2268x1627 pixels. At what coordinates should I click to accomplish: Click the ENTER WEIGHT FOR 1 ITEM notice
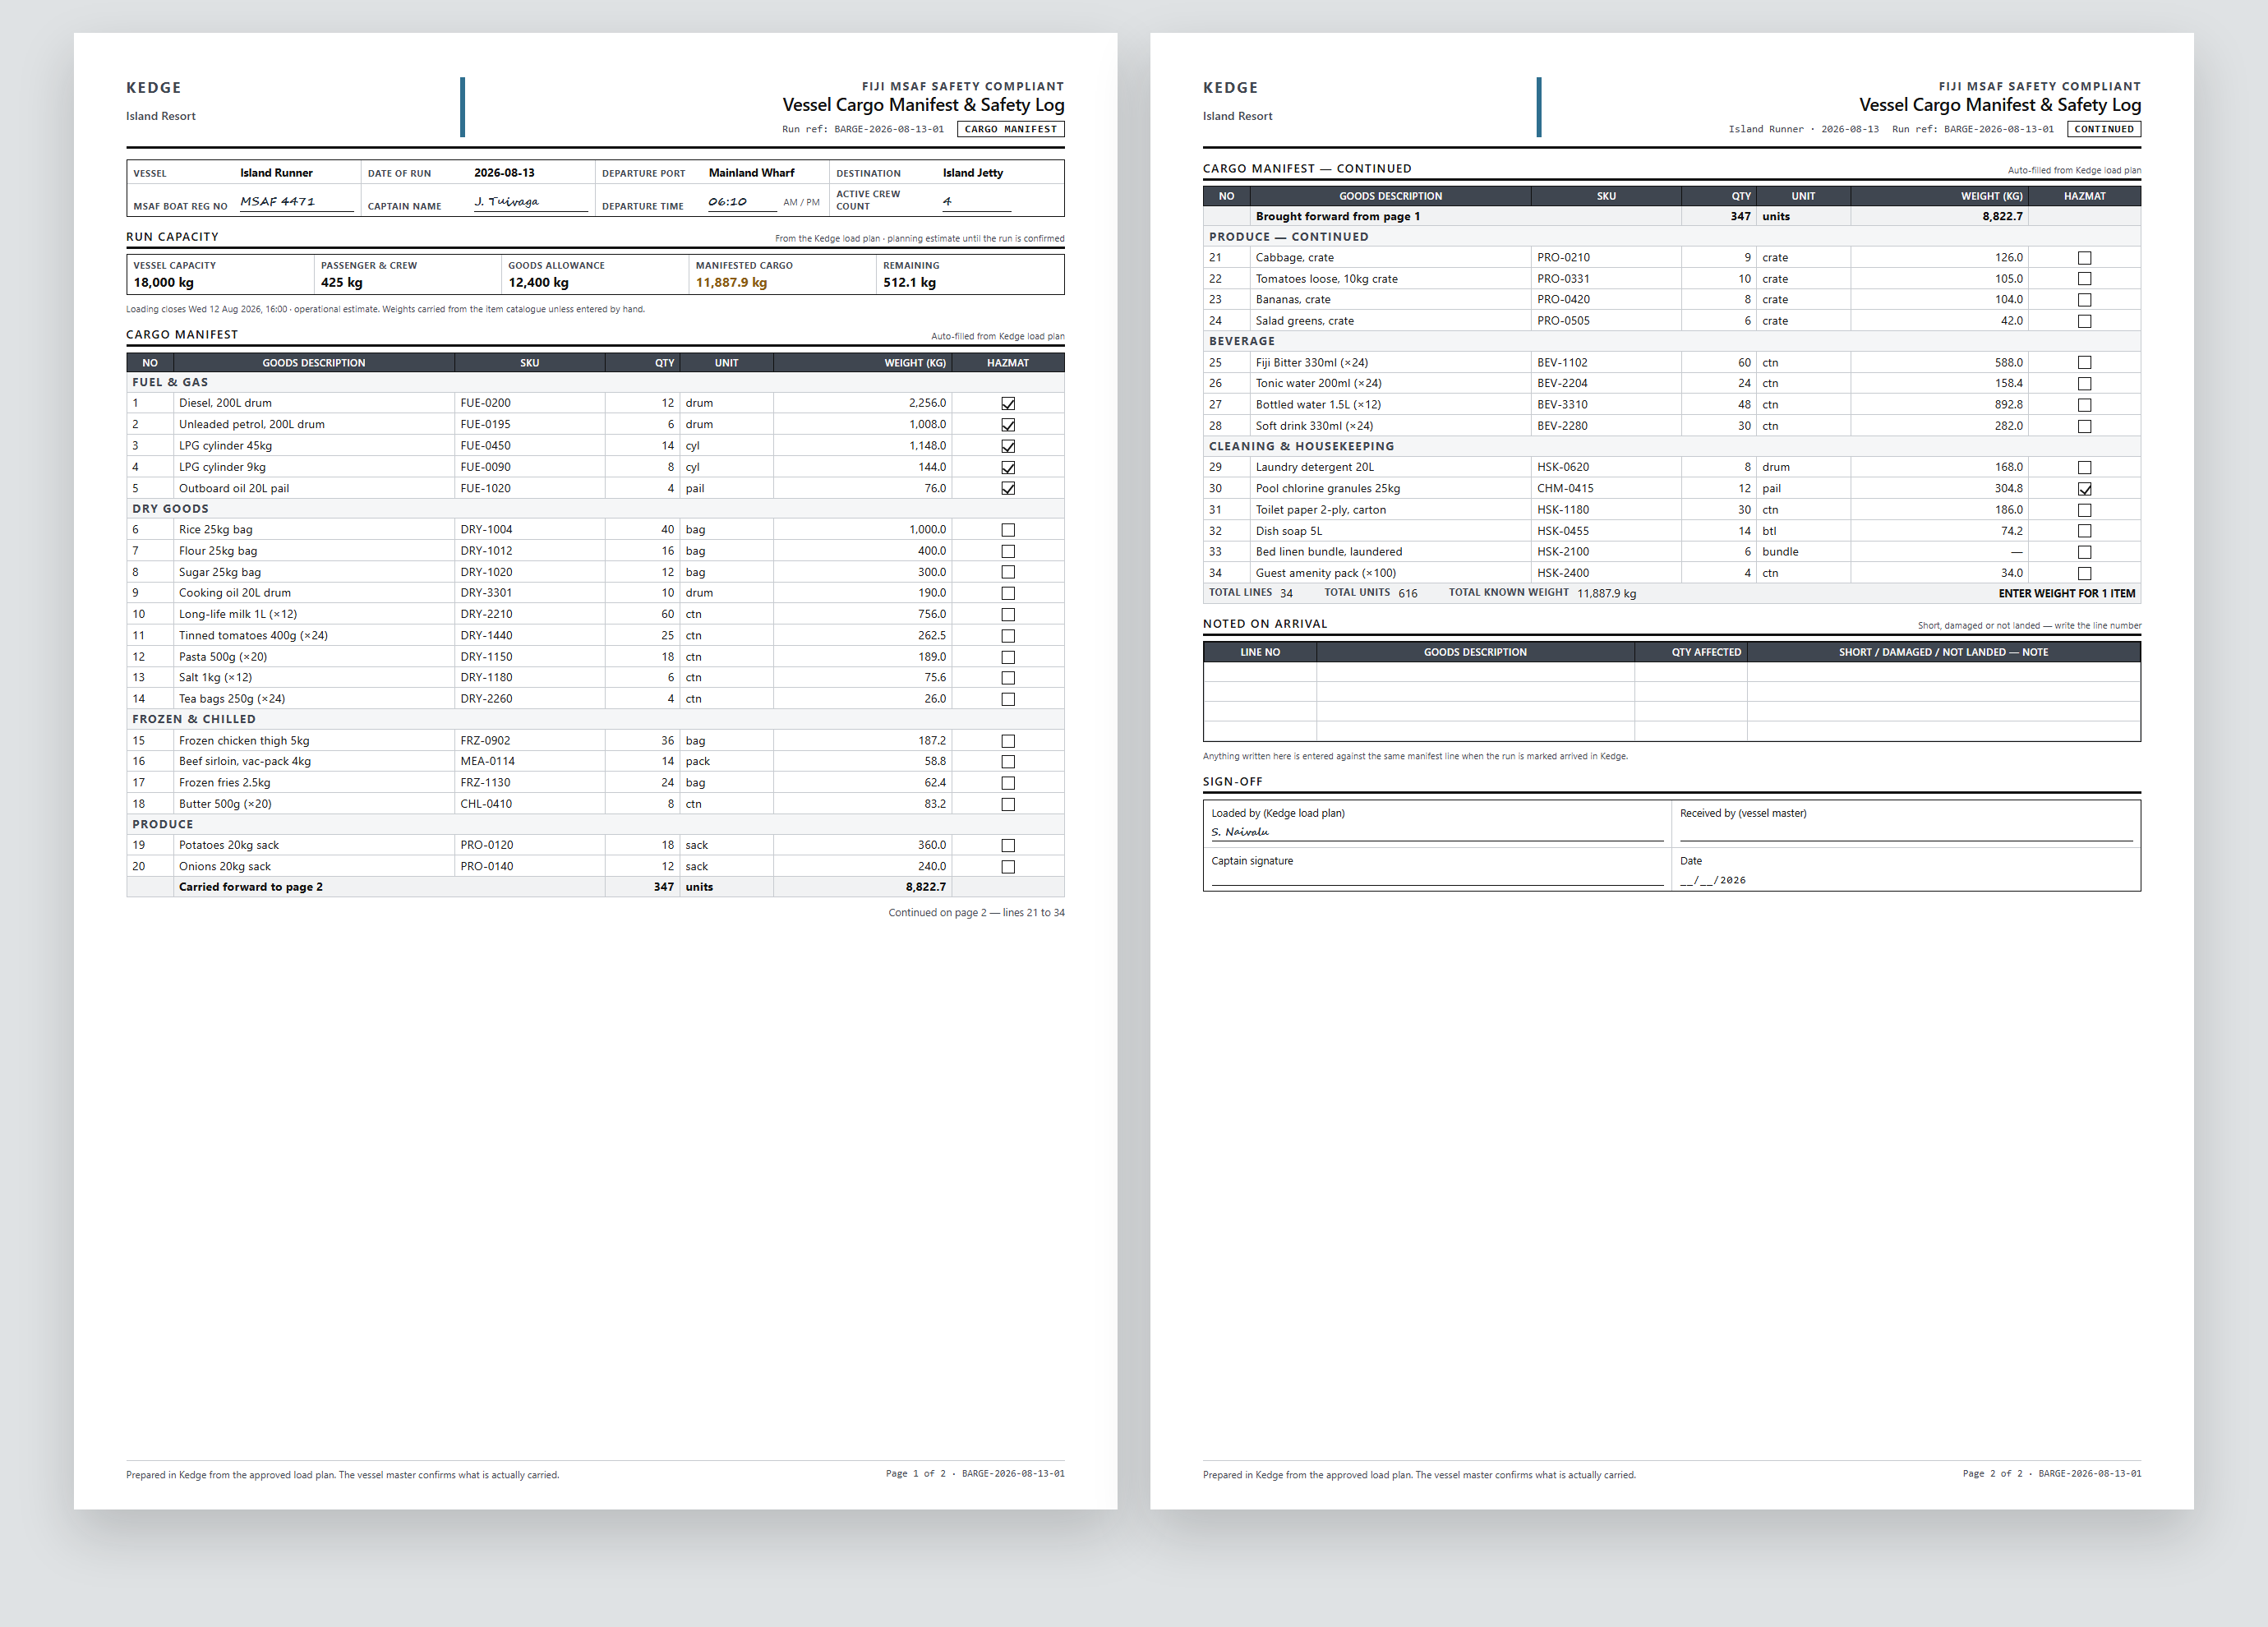[2067, 593]
